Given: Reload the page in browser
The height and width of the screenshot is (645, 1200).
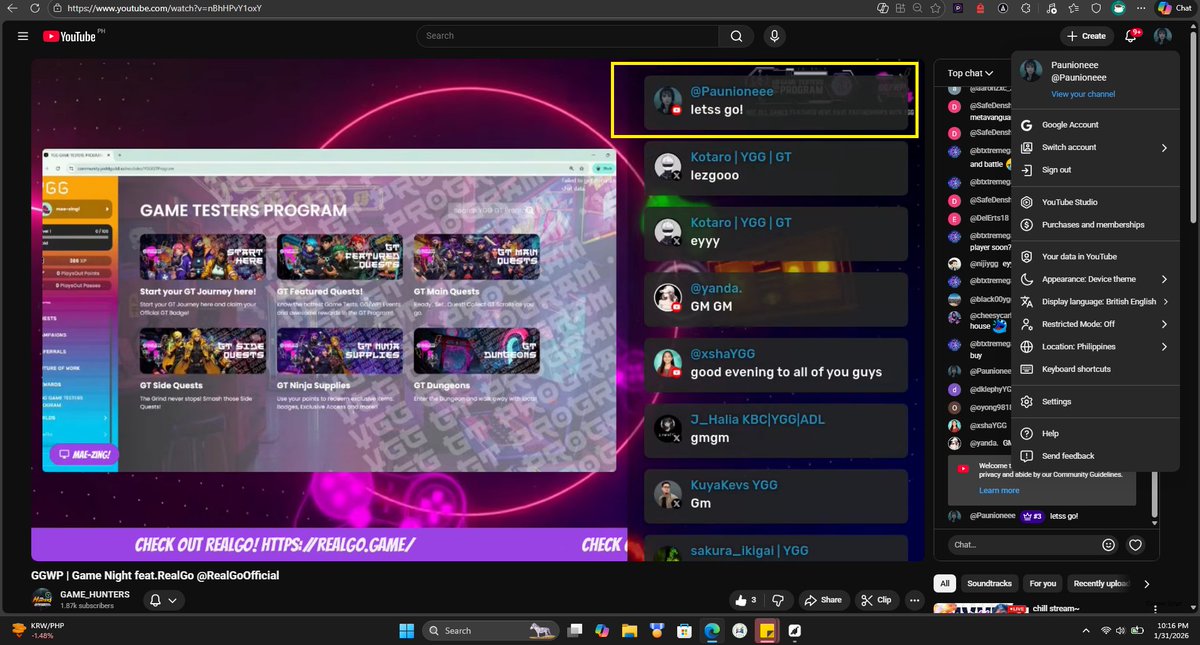Looking at the screenshot, I should tap(34, 8).
